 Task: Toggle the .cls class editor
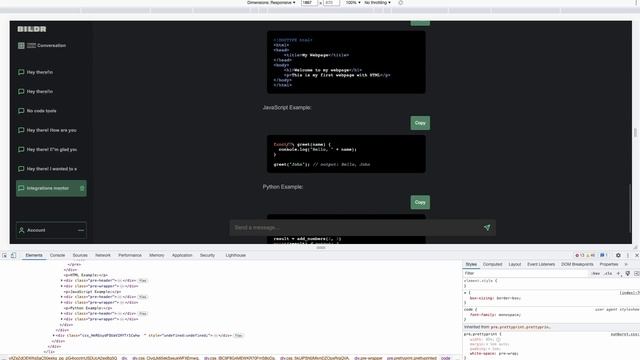coord(608,273)
